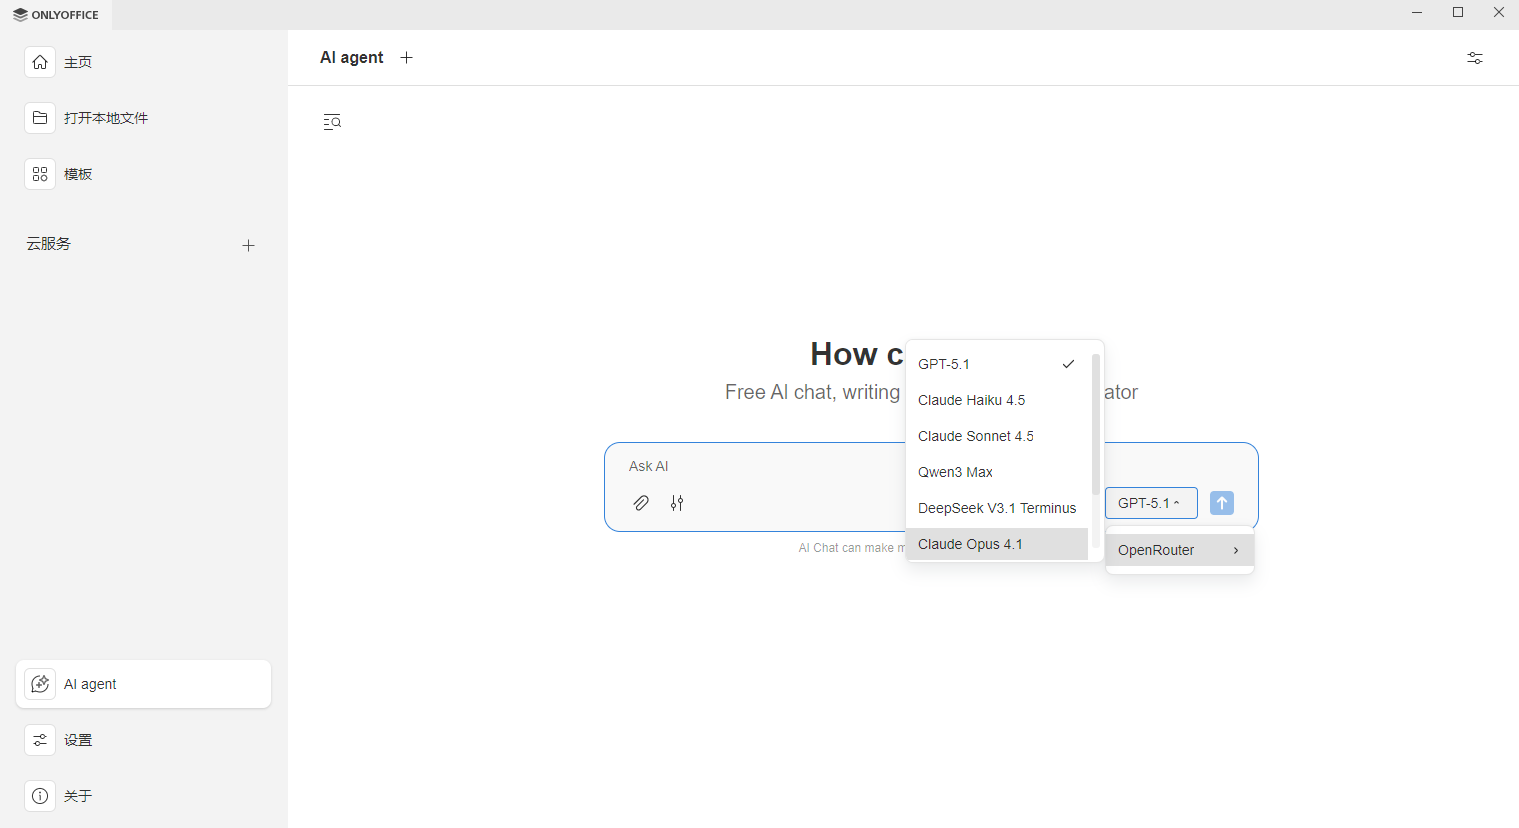The image size is (1519, 828).
Task: Select the attach file paperclip icon
Action: click(641, 503)
